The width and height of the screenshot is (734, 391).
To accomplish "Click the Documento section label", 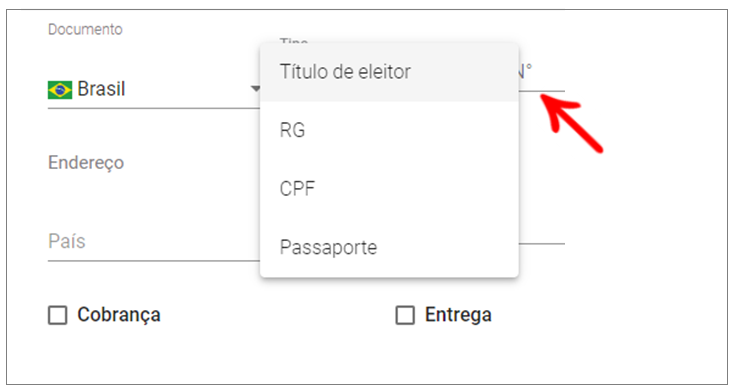I will point(85,30).
